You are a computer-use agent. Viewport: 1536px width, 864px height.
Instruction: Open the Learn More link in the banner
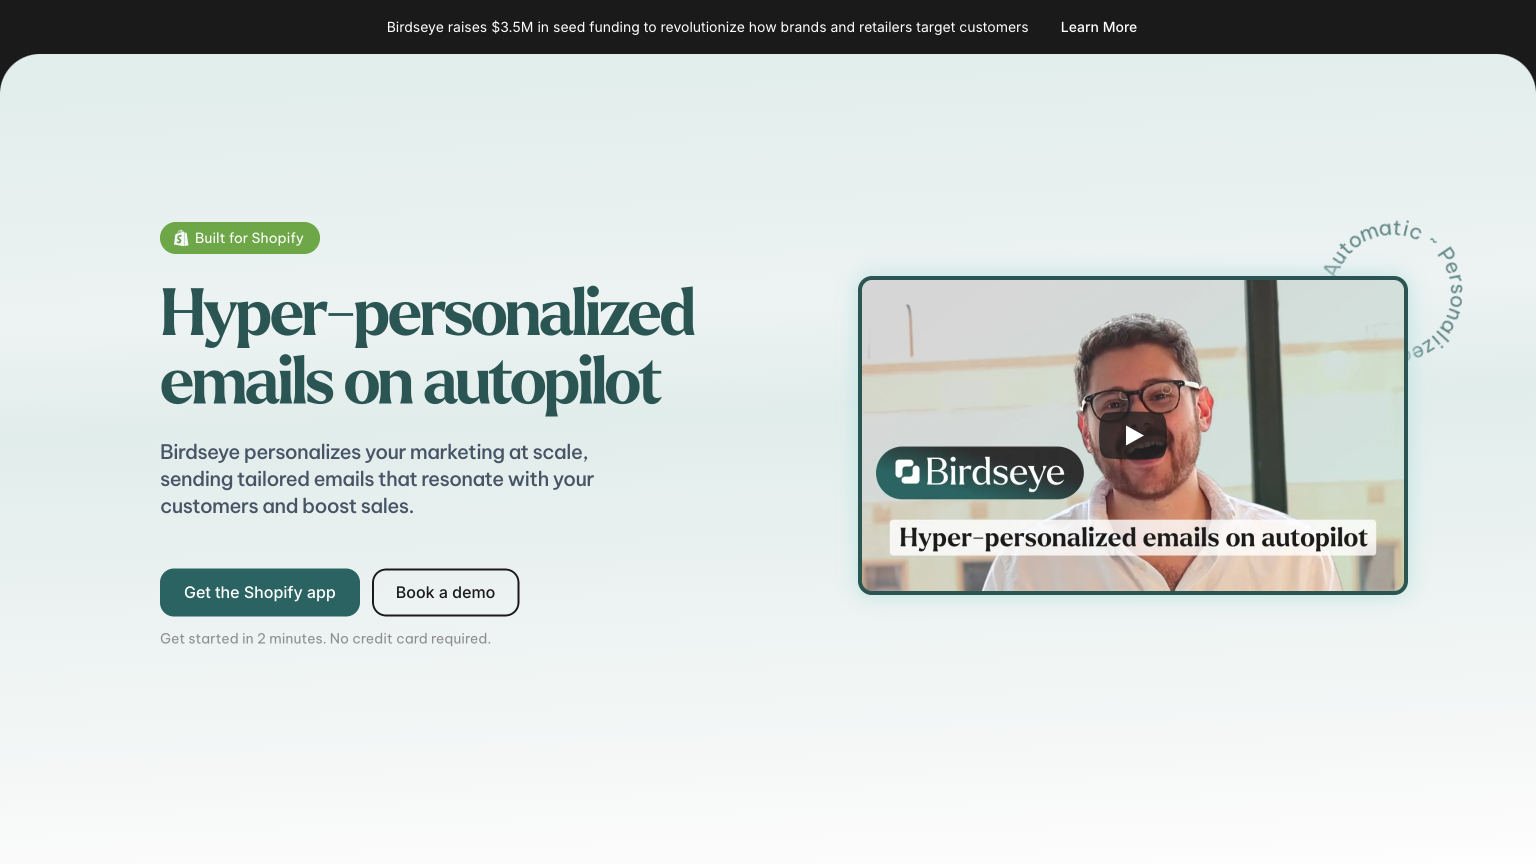1098,27
